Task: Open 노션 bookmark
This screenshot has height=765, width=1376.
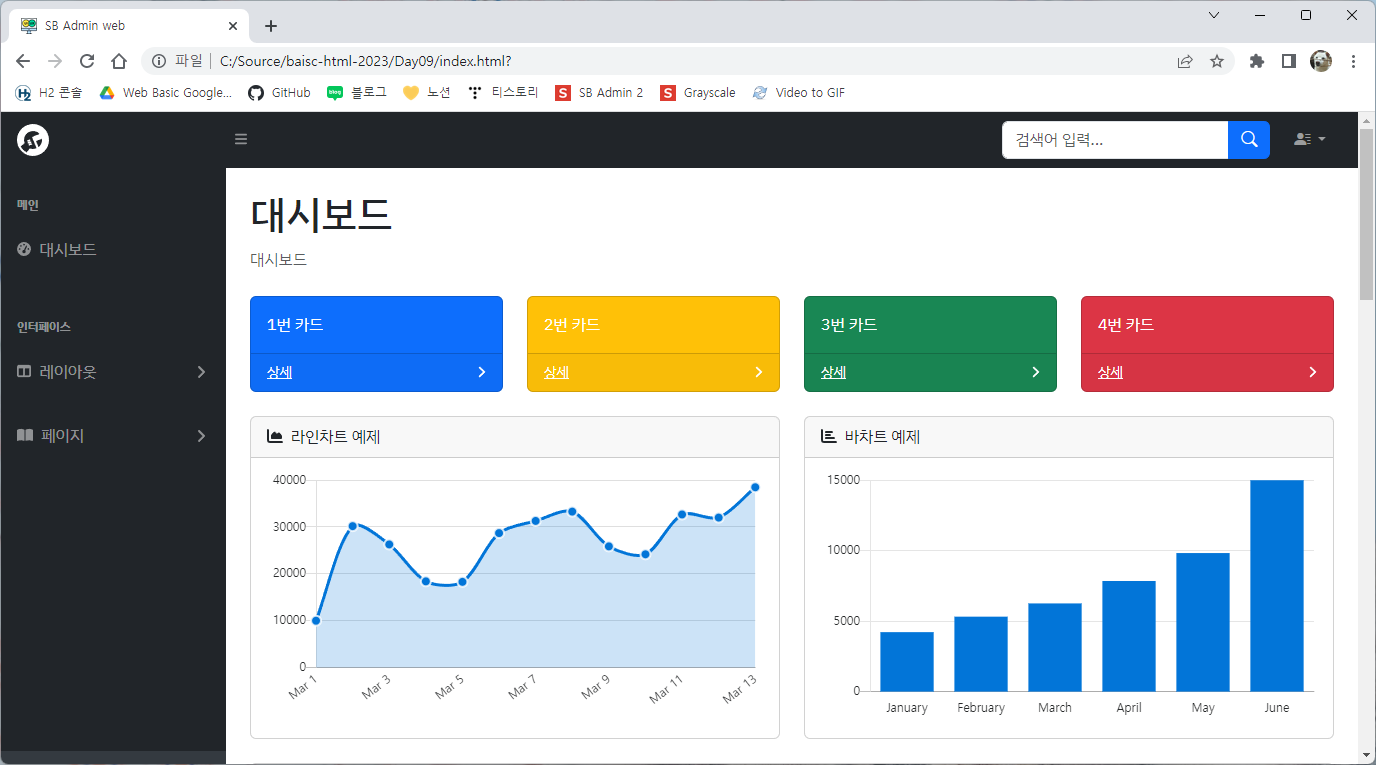Action: click(x=427, y=92)
